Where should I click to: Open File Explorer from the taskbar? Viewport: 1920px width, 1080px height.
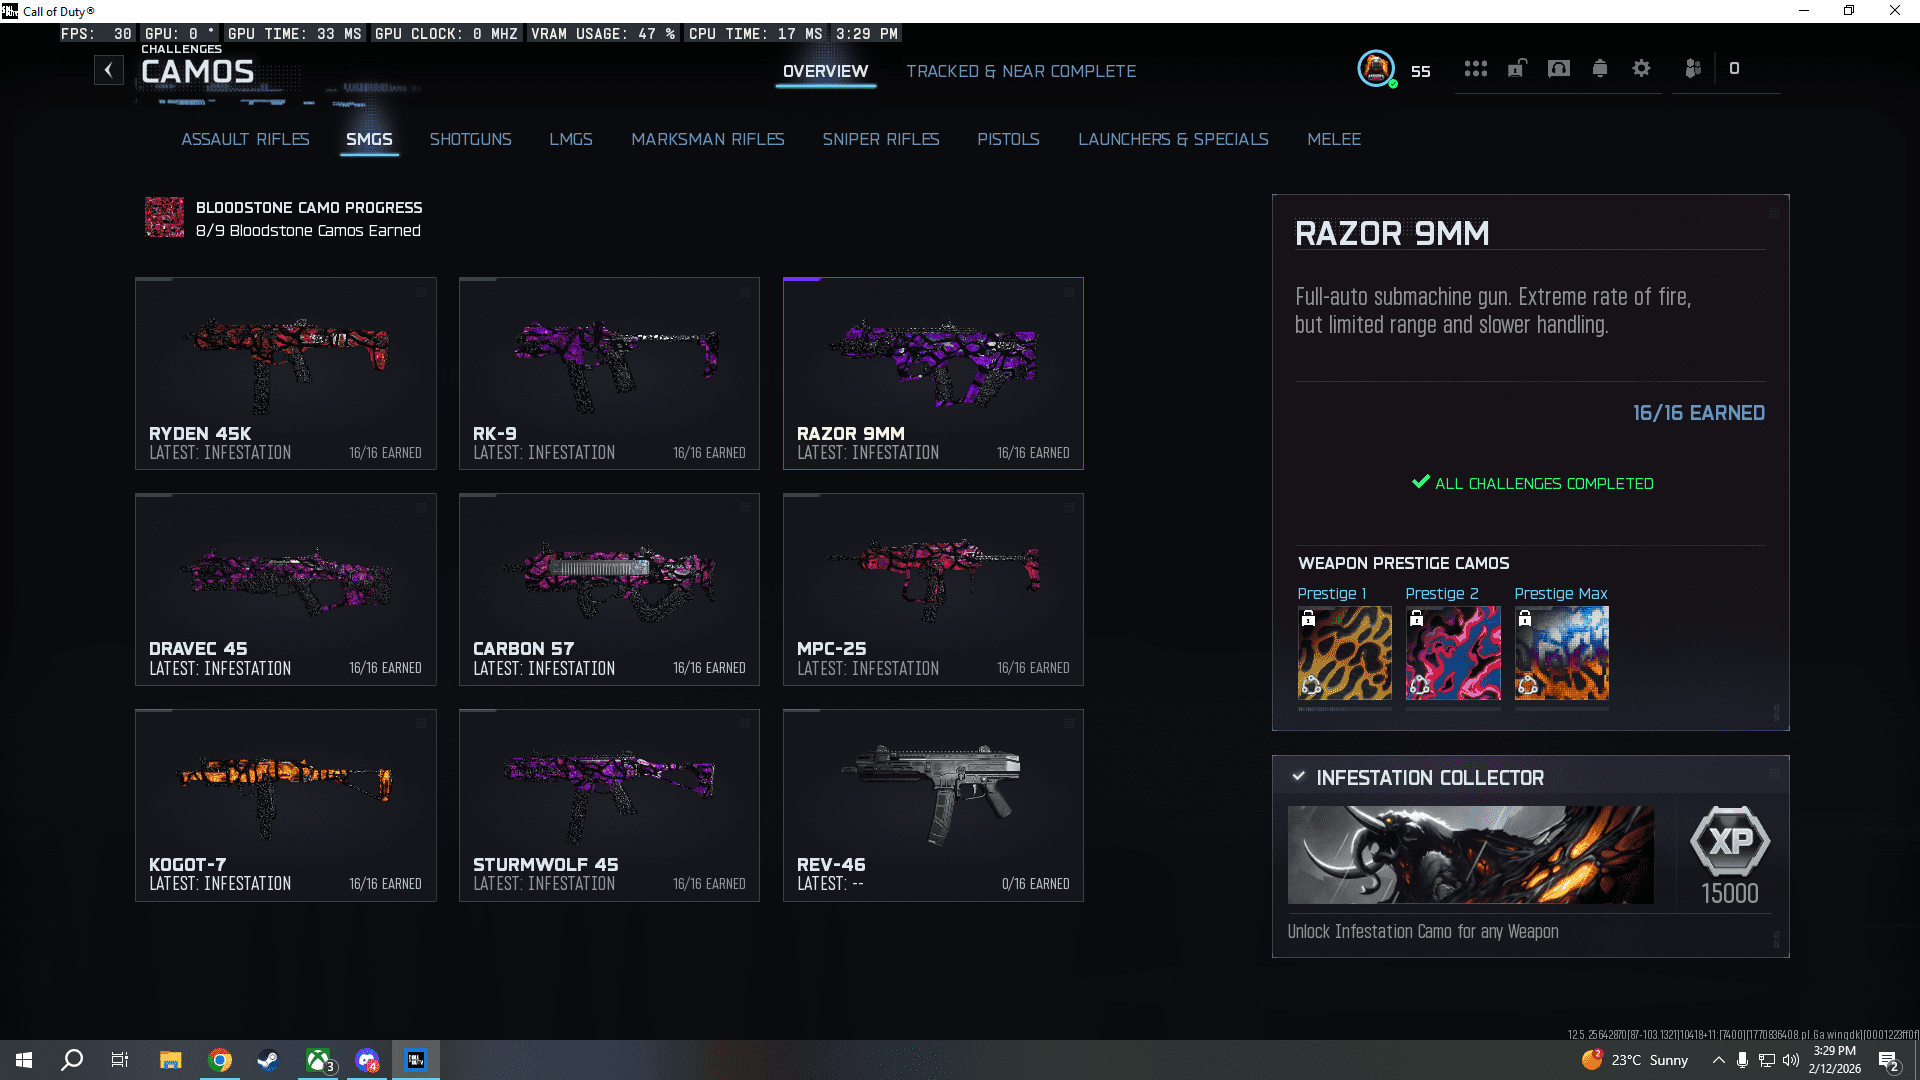[x=171, y=1060]
